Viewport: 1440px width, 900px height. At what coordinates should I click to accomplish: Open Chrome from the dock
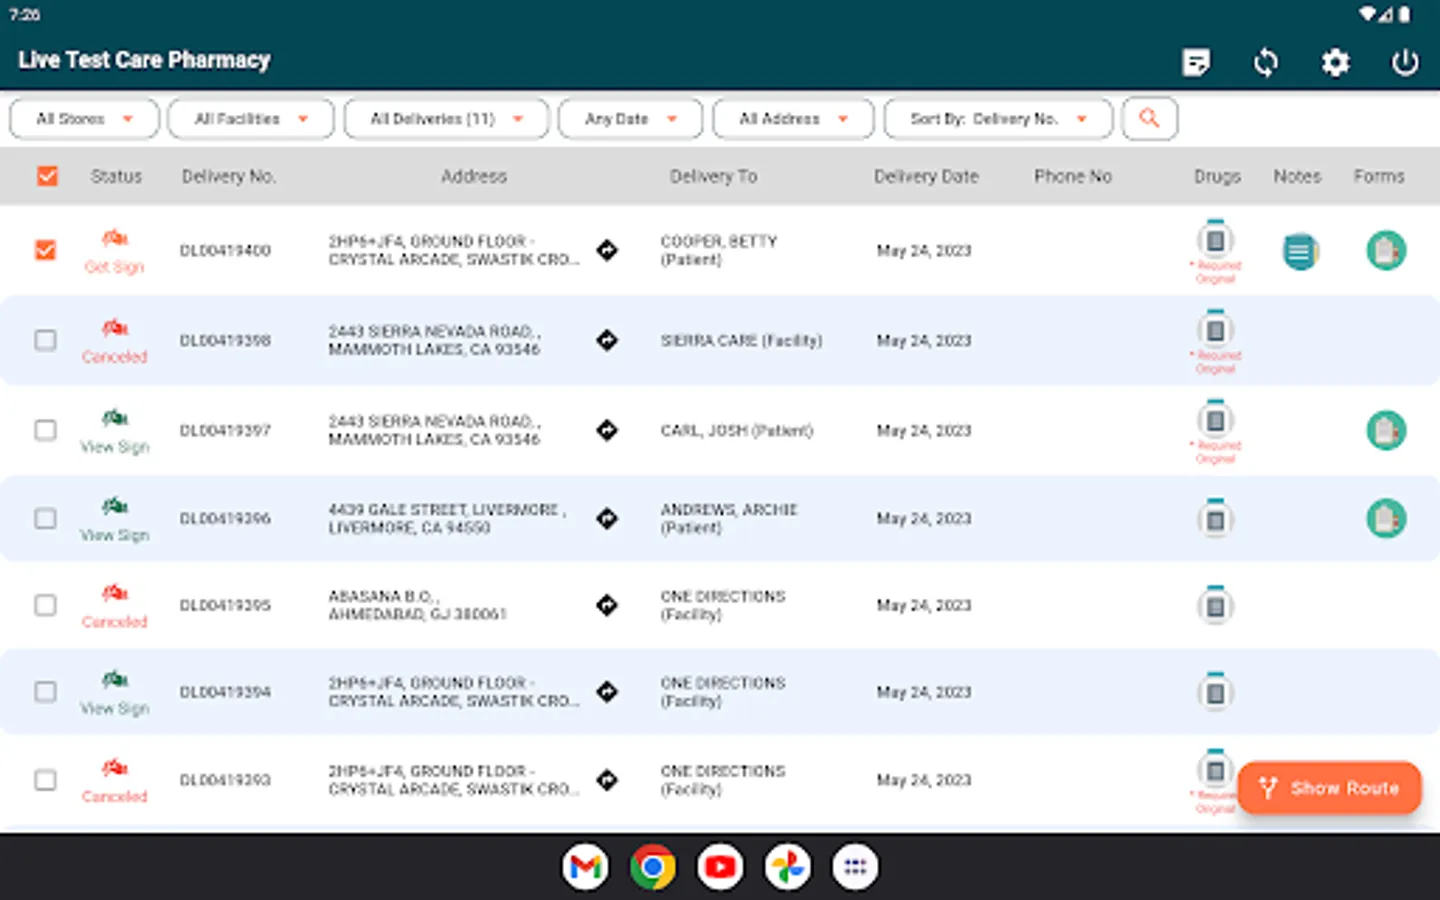point(652,867)
